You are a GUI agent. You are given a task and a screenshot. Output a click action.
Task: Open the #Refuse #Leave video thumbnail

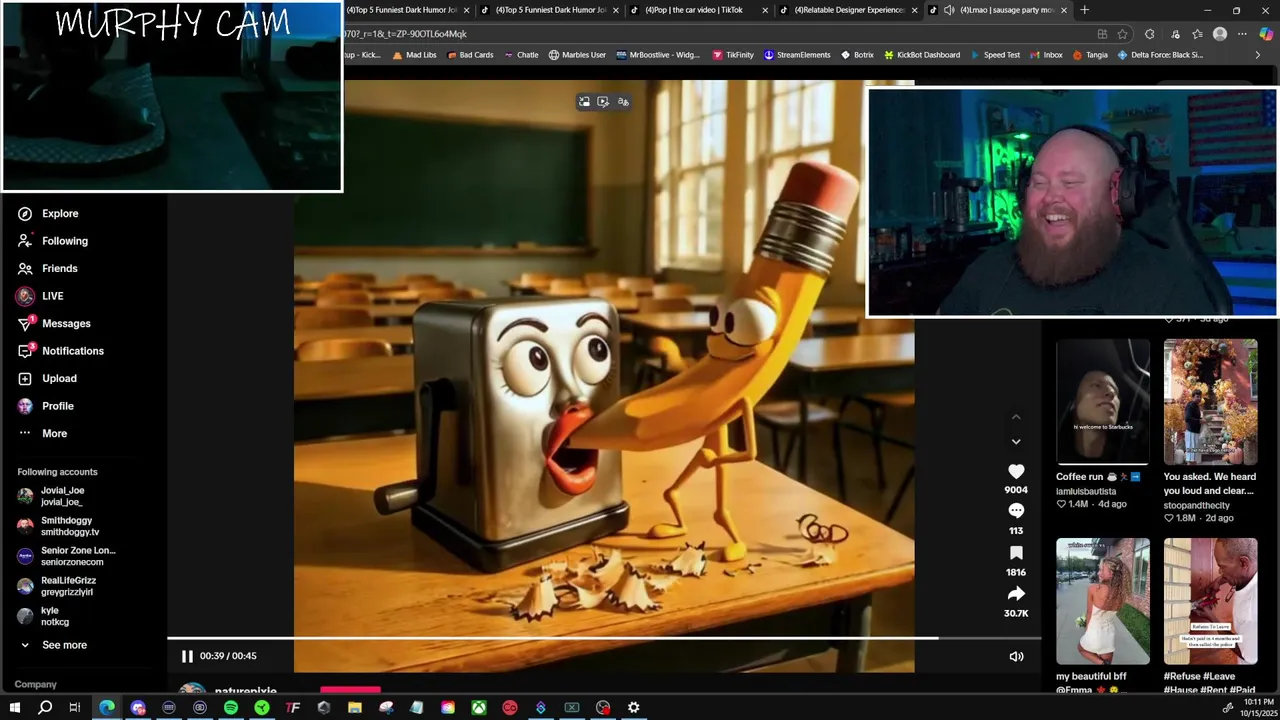tap(1210, 602)
